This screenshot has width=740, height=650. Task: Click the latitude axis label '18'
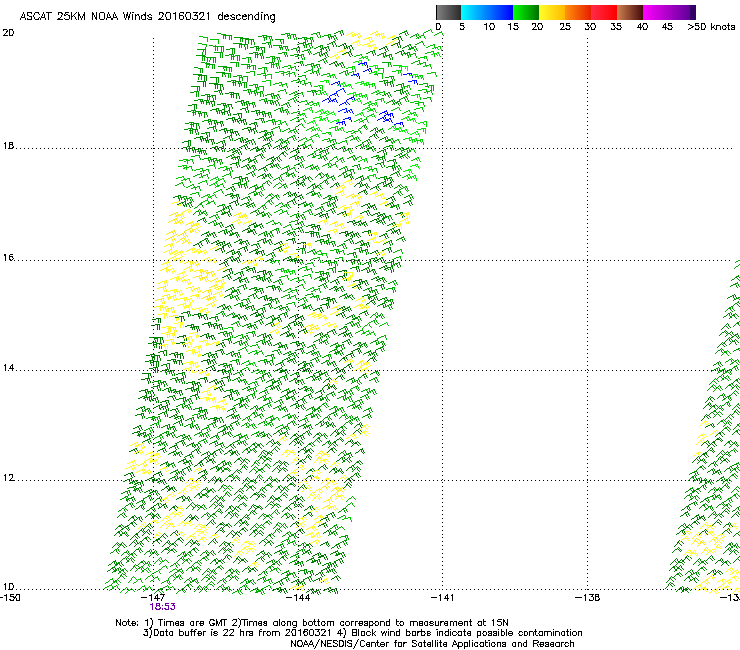pyautogui.click(x=8, y=146)
